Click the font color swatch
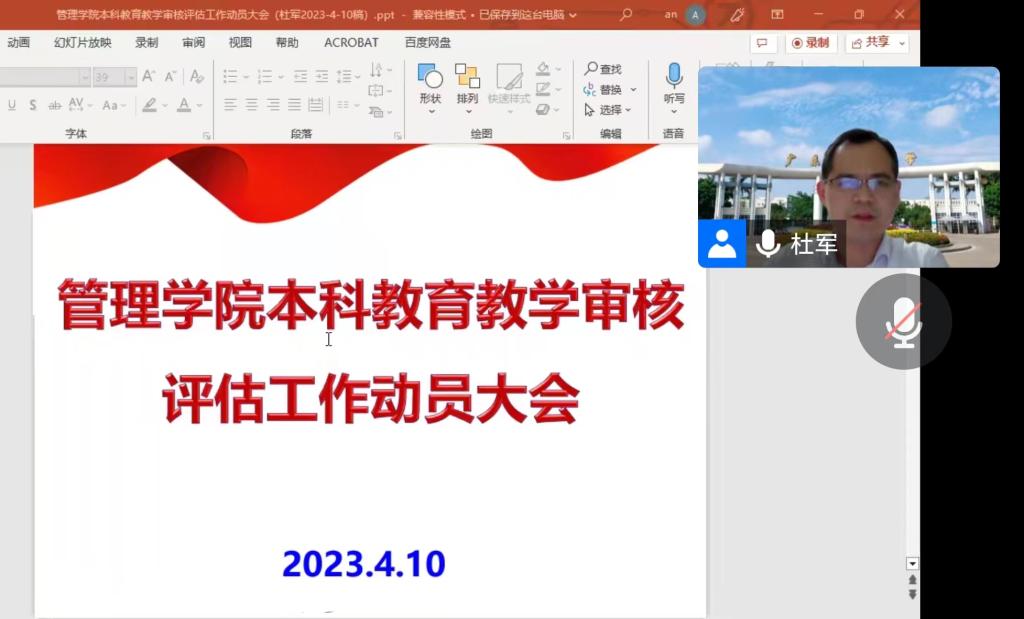 pos(184,105)
